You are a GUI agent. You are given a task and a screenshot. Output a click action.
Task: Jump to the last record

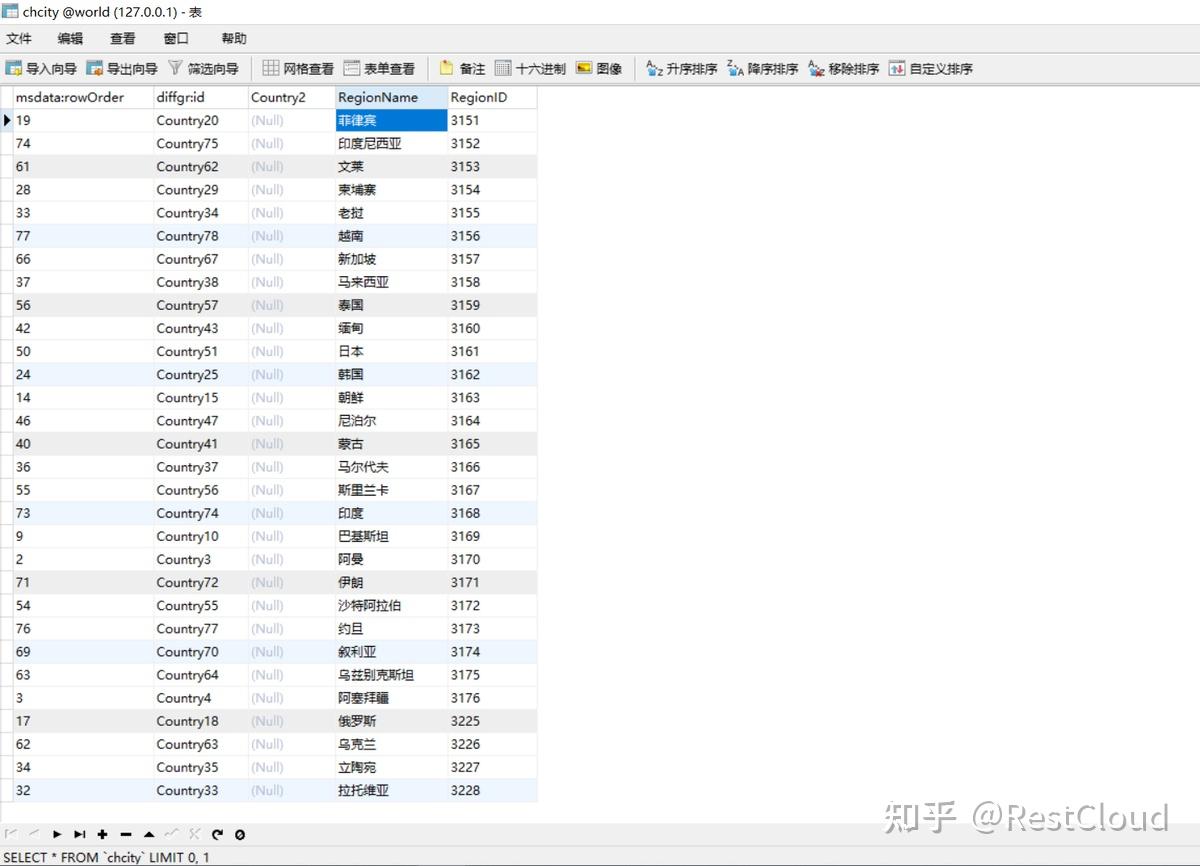click(80, 834)
